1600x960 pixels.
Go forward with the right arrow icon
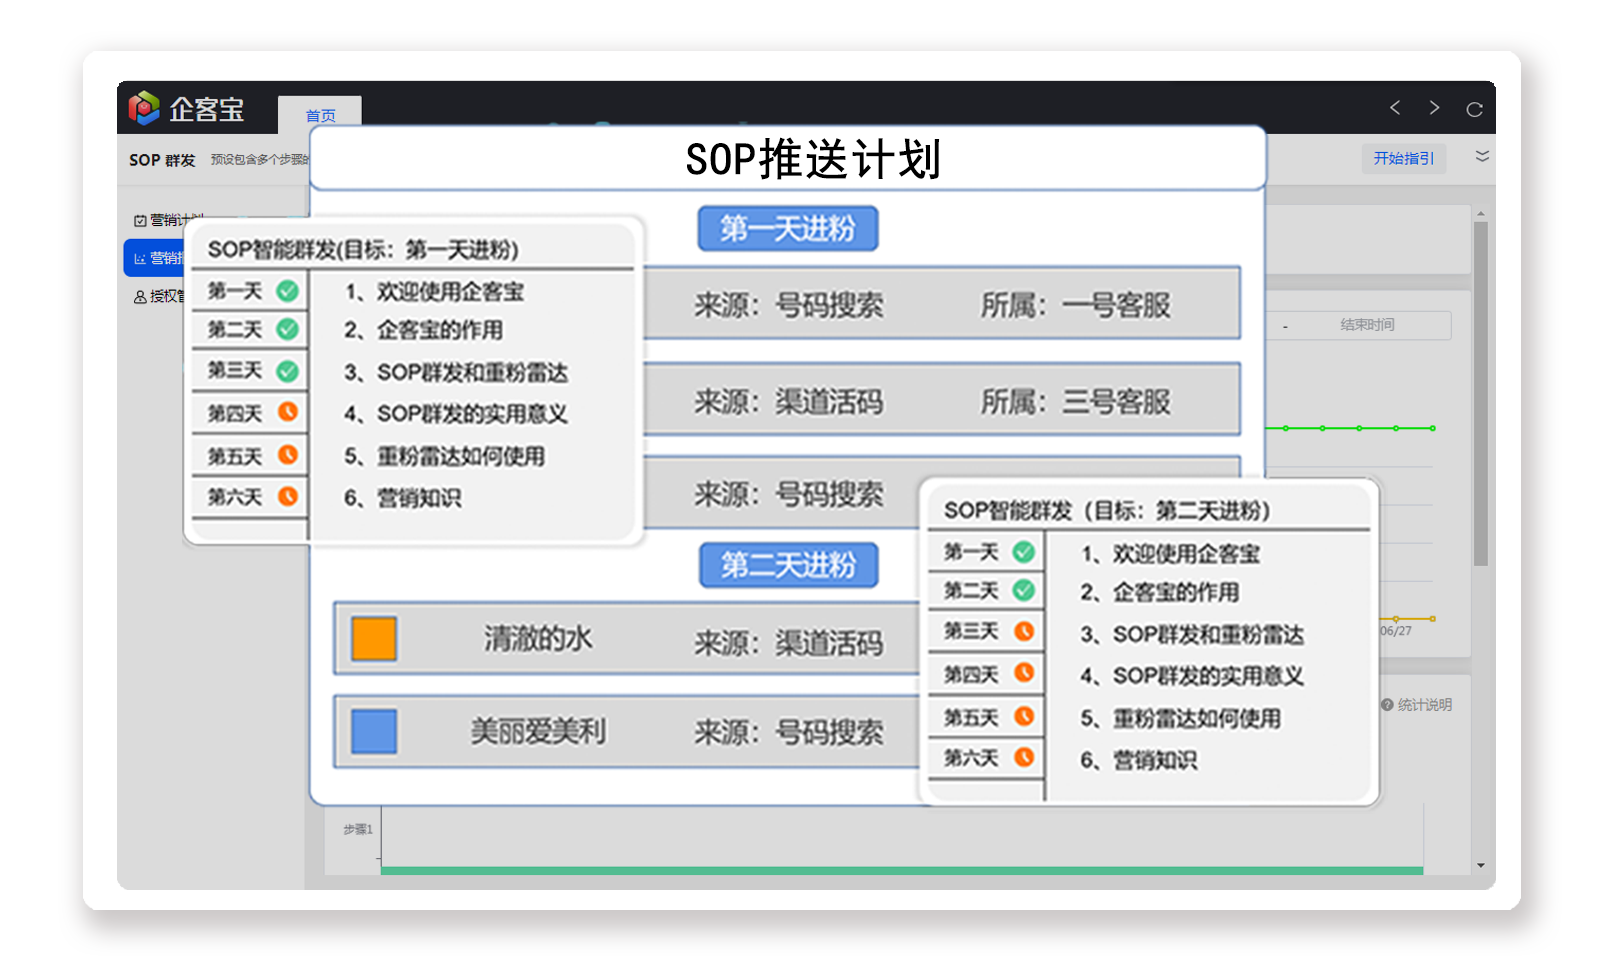[x=1434, y=108]
